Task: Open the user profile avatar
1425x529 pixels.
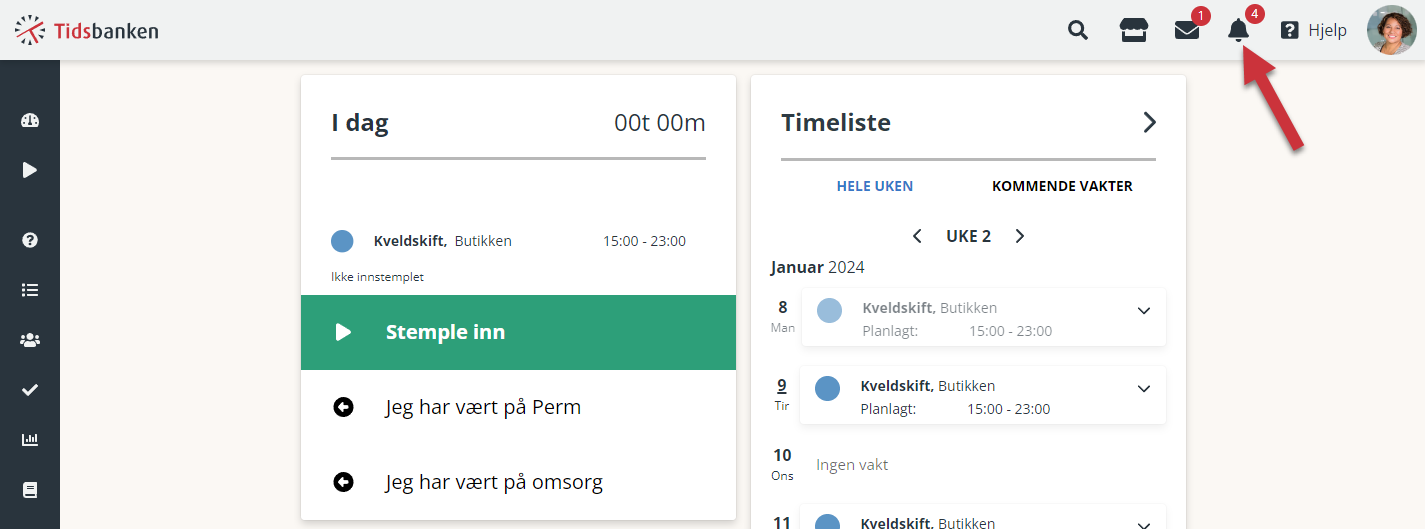Action: tap(1392, 30)
